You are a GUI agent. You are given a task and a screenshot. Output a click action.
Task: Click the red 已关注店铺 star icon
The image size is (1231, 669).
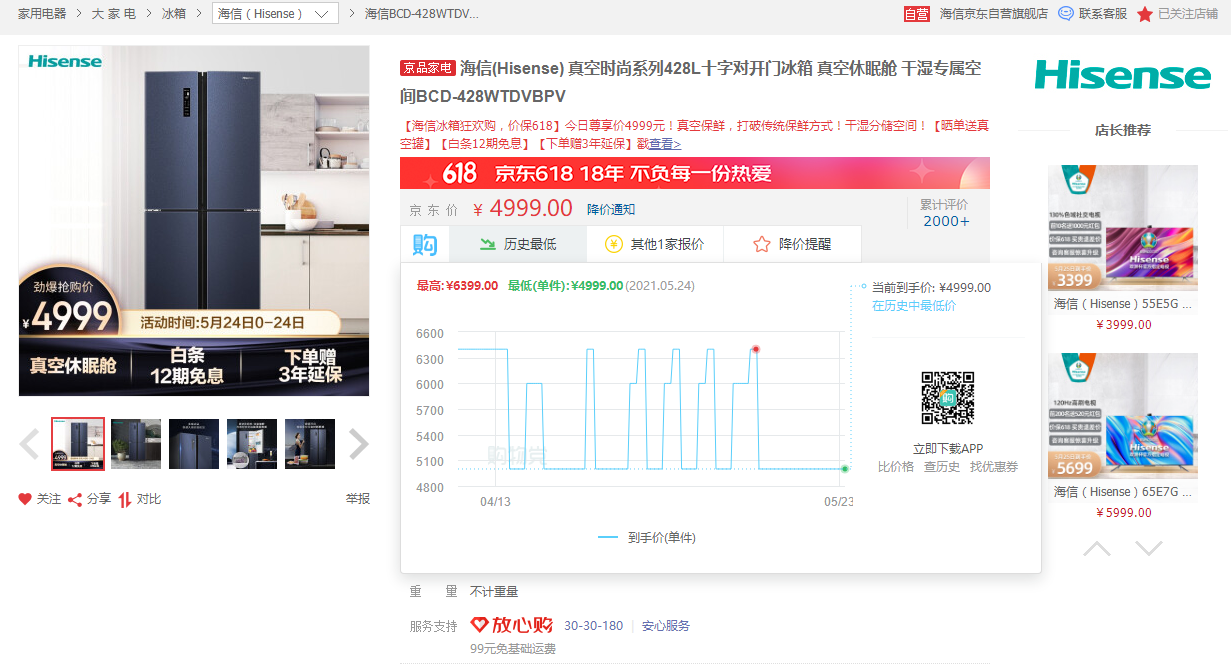(x=1145, y=14)
